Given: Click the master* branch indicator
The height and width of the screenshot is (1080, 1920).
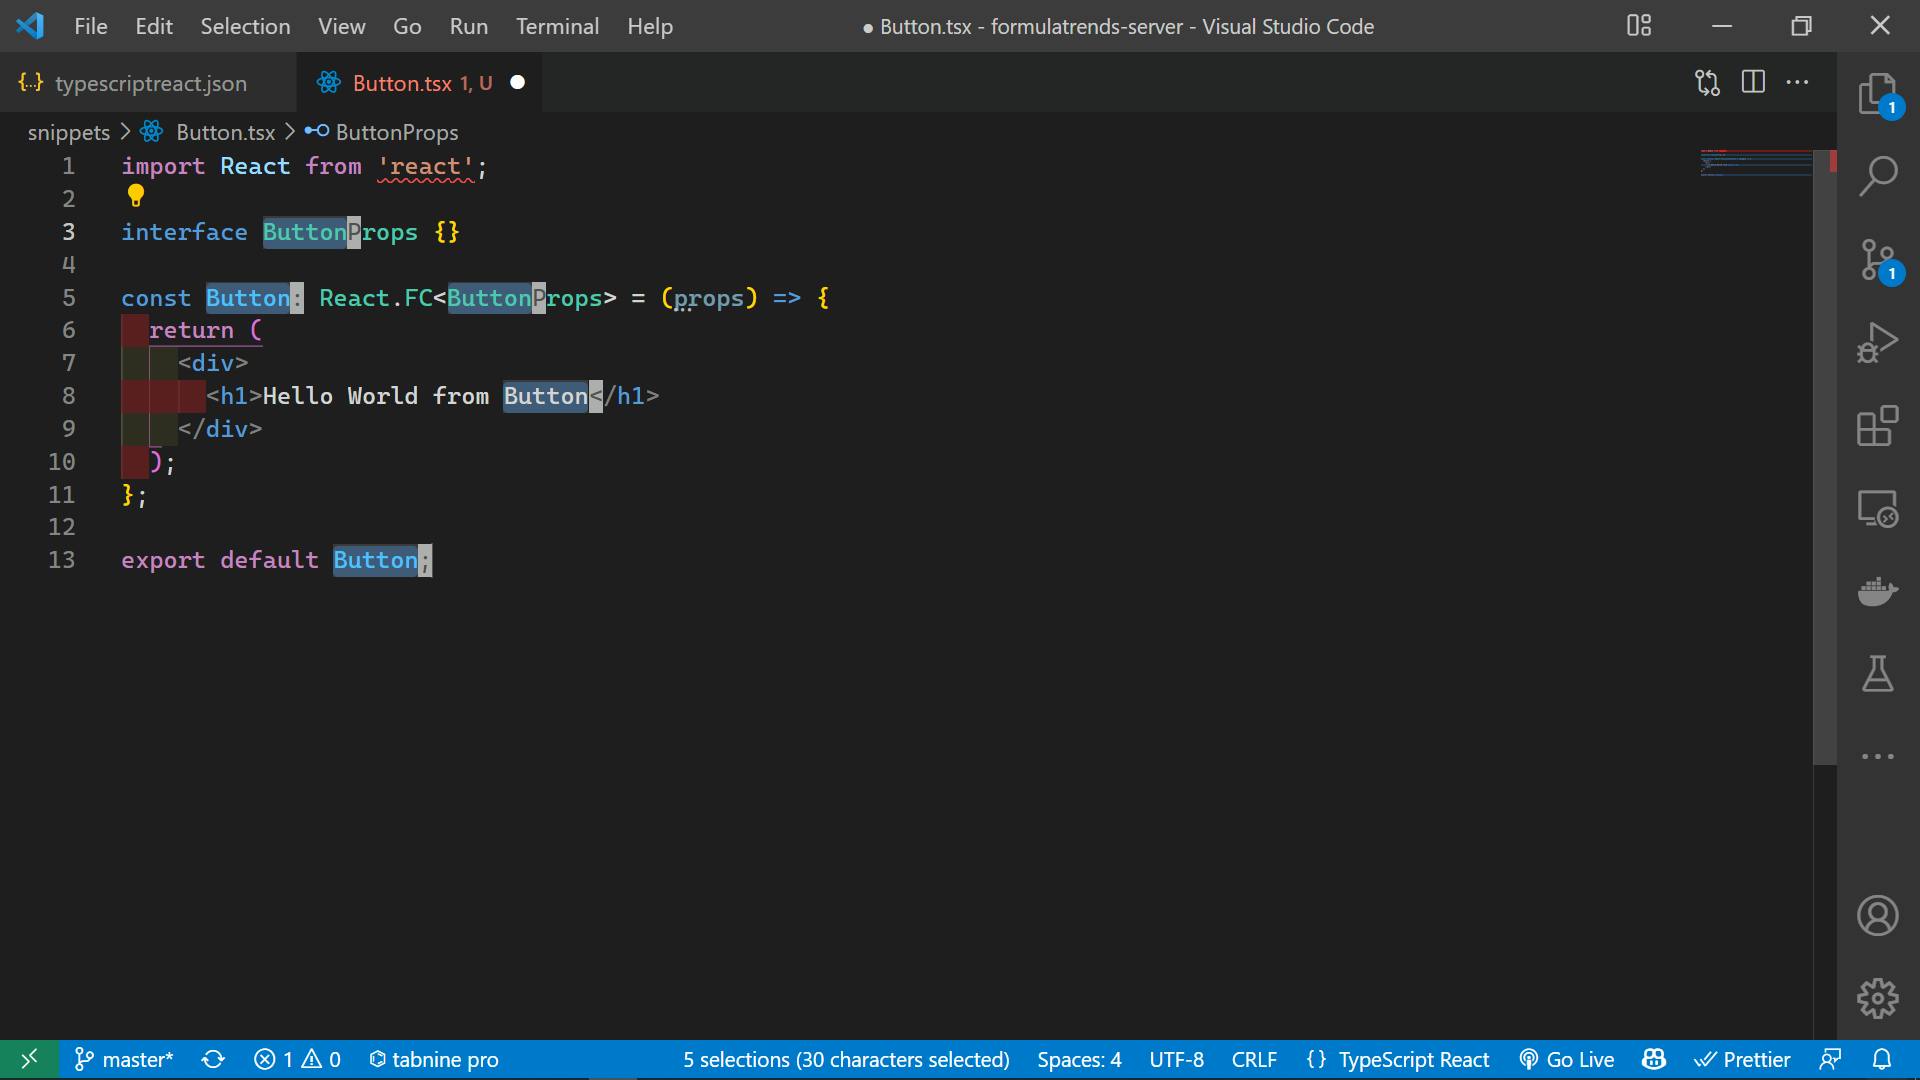Looking at the screenshot, I should click(125, 1059).
